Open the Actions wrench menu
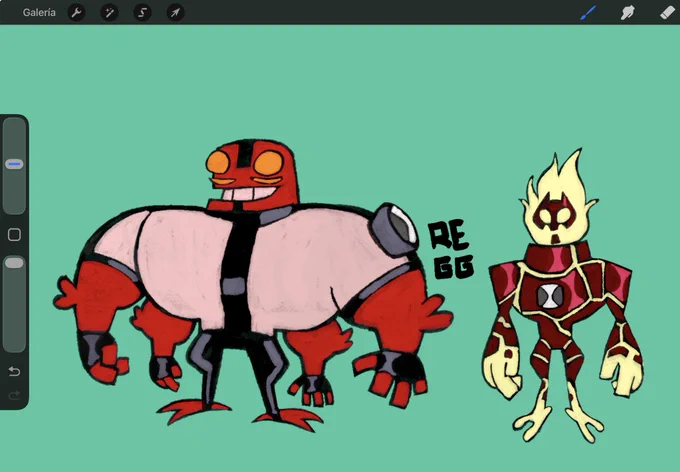This screenshot has width=680, height=472. click(77, 13)
